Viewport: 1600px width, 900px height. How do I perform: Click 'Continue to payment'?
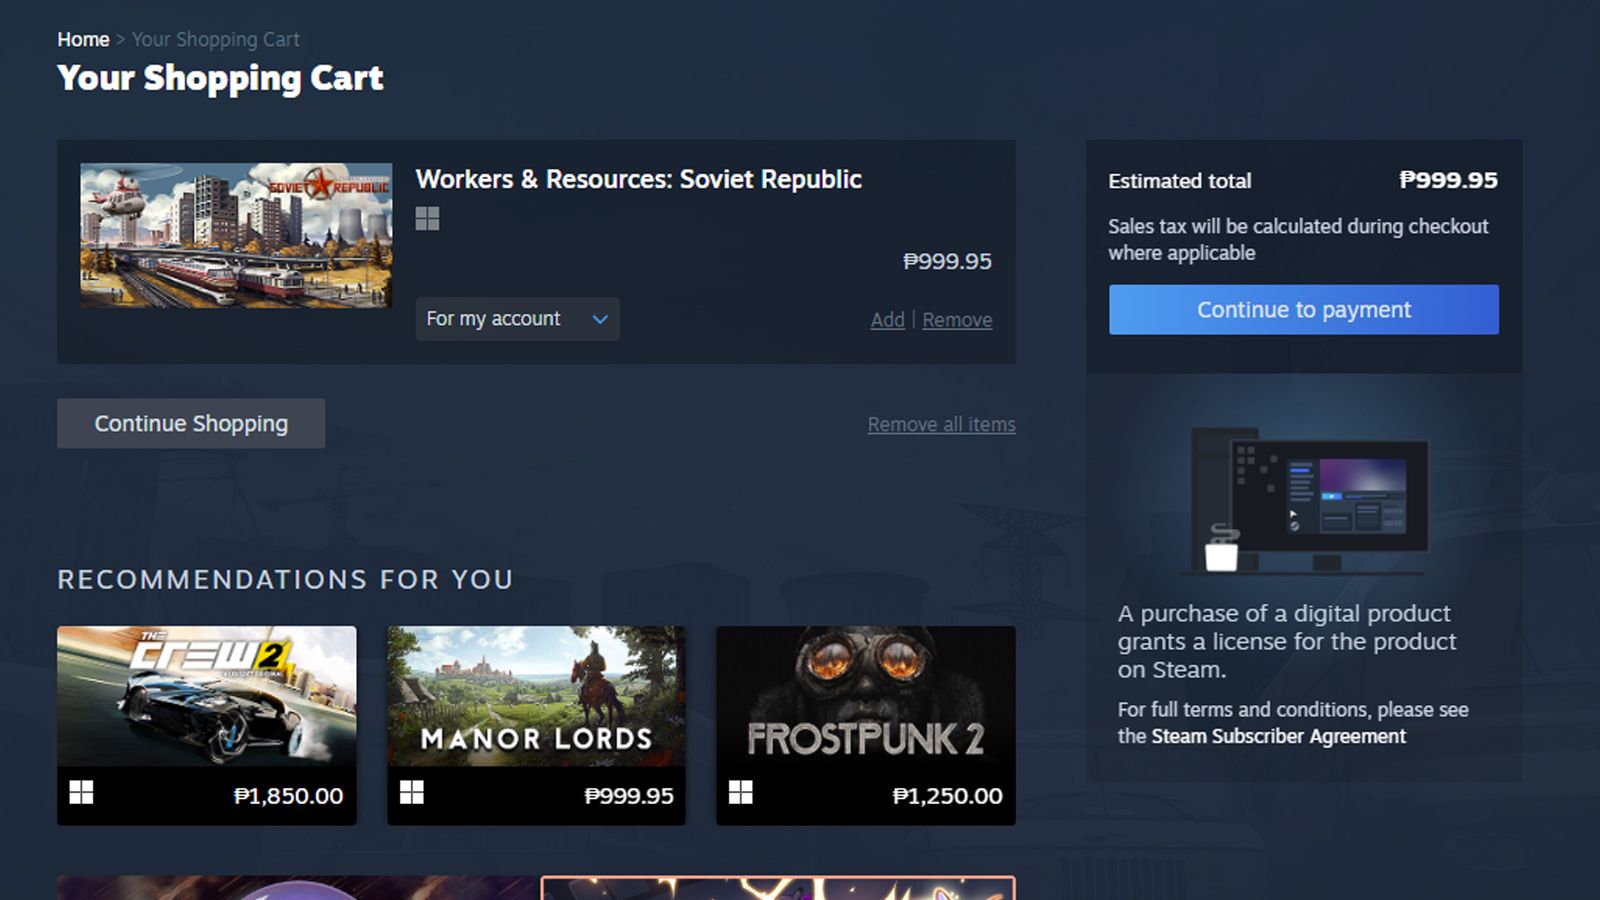[x=1302, y=310]
